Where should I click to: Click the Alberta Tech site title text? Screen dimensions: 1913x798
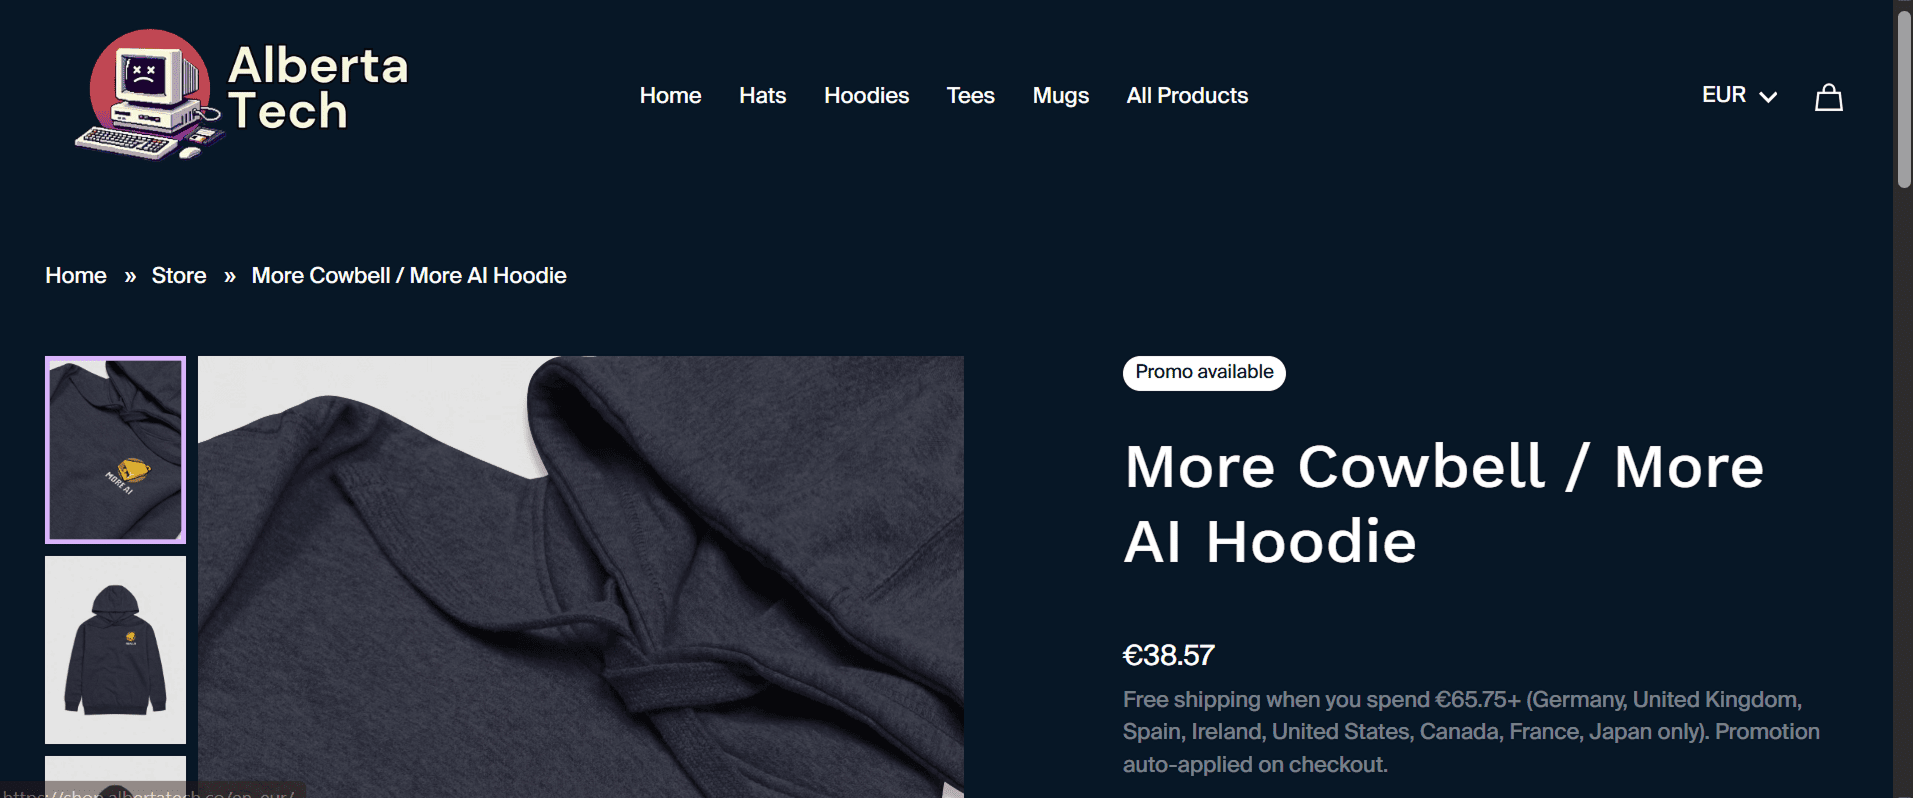[x=318, y=88]
